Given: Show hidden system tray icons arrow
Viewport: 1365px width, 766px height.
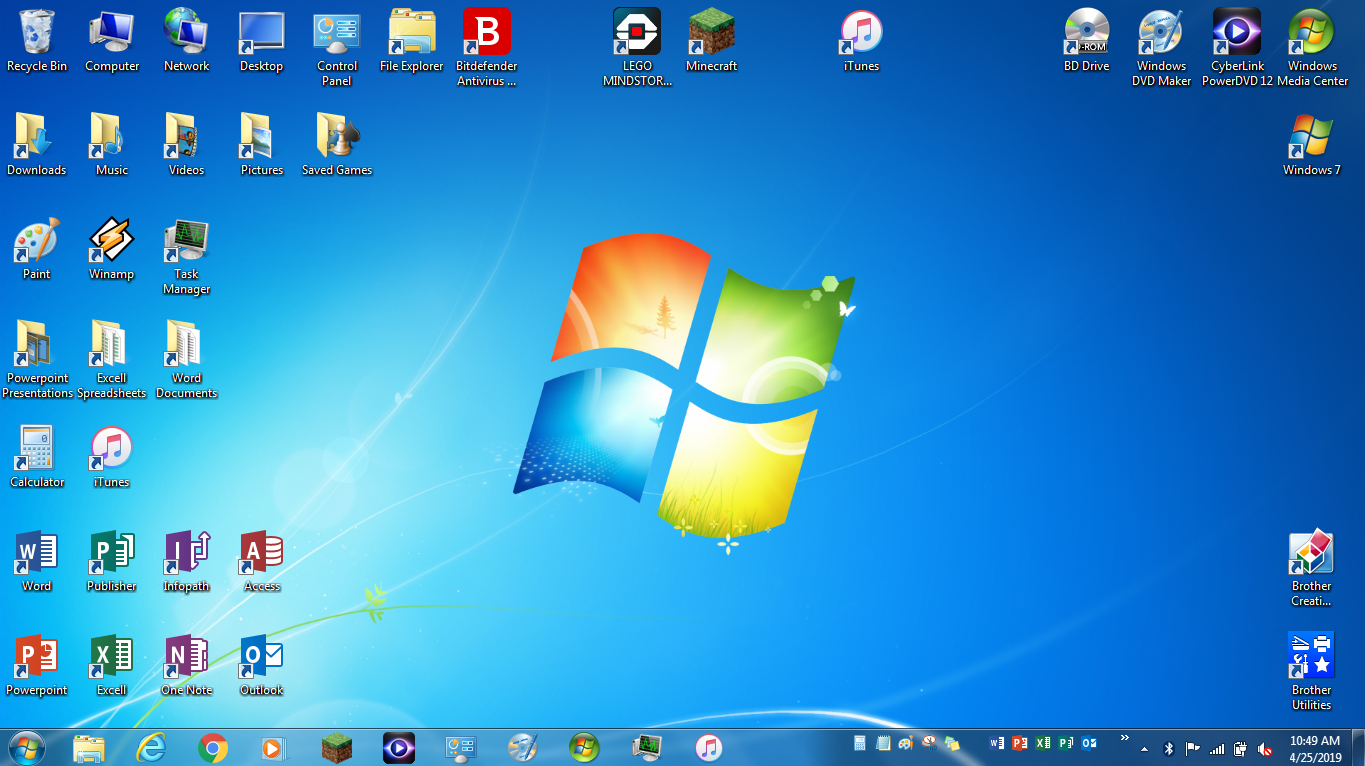Looking at the screenshot, I should pos(1144,748).
